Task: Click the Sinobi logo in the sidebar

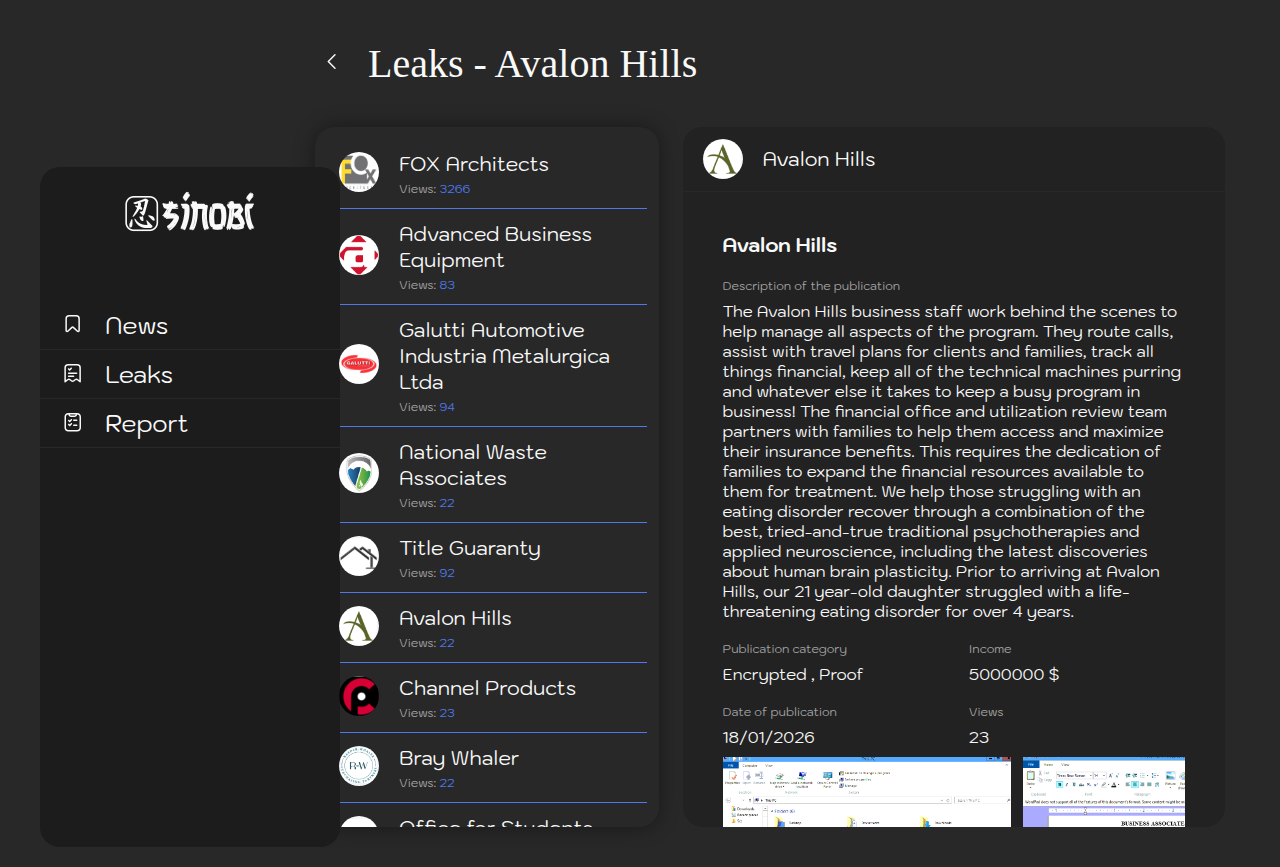Action: tap(190, 212)
